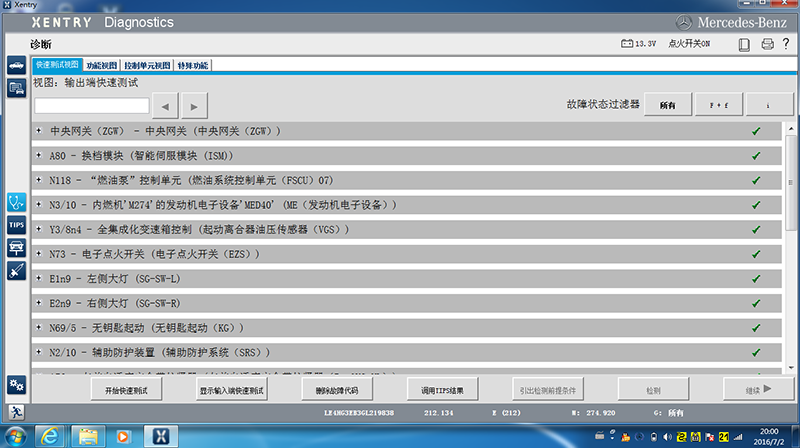This screenshot has width=800, height=448.
Task: Open the gears settings sidebar icon
Action: (x=16, y=385)
